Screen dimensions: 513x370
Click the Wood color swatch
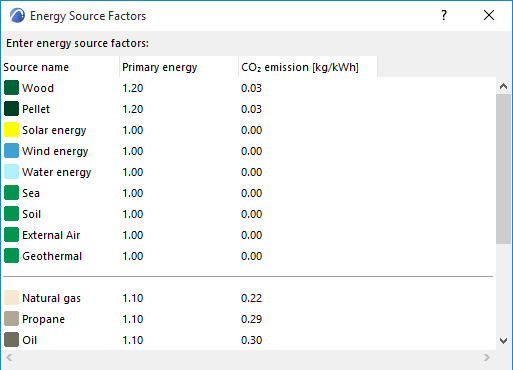[x=11, y=88]
